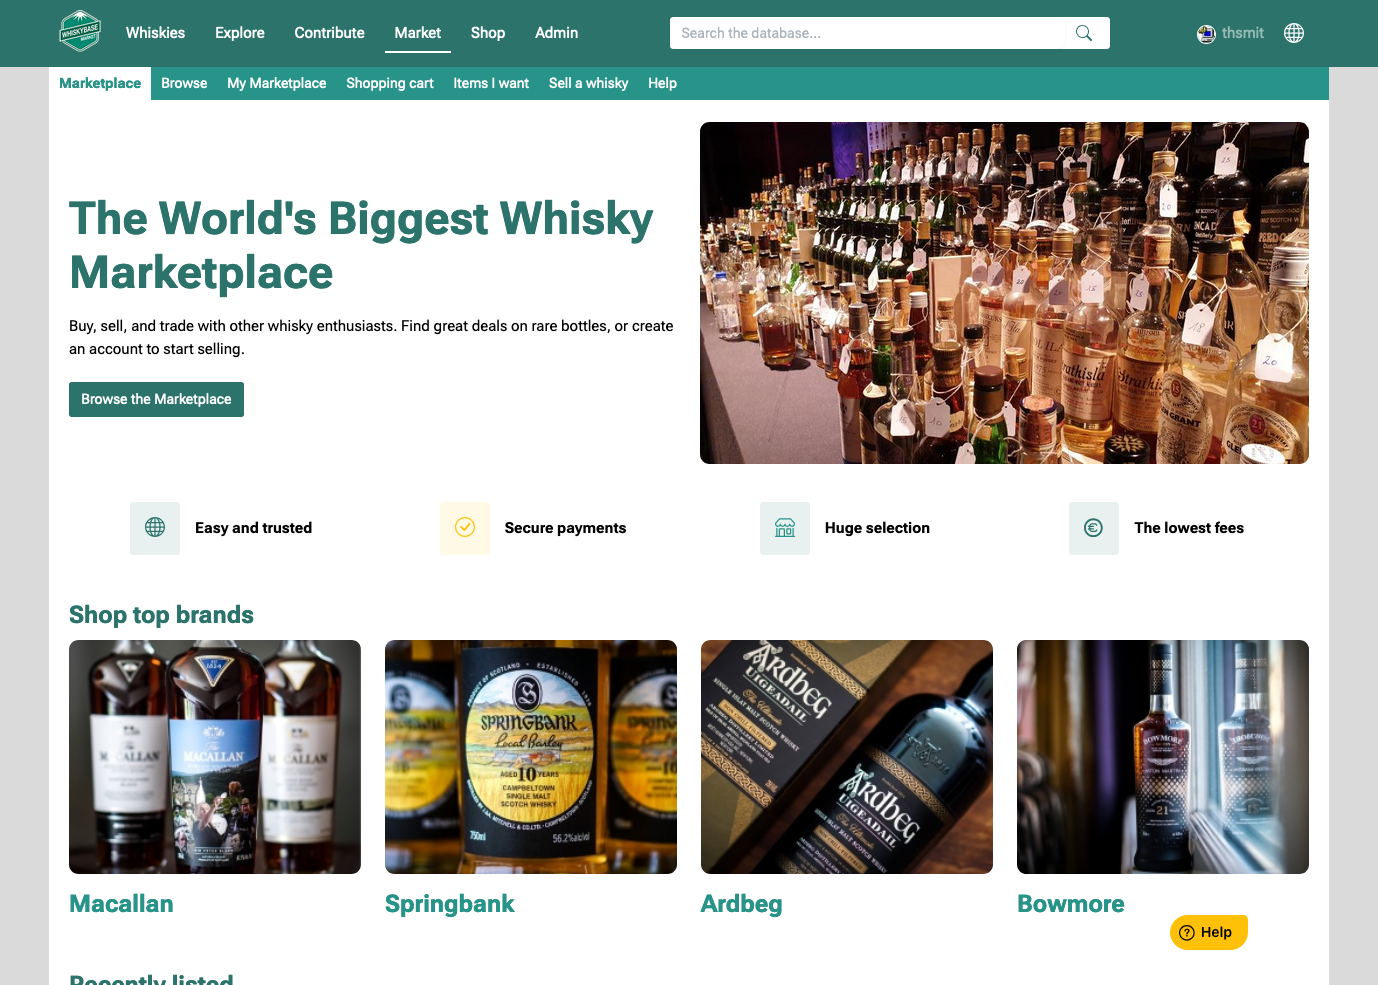
Task: Click the thsmit user avatar icon
Action: pos(1206,34)
